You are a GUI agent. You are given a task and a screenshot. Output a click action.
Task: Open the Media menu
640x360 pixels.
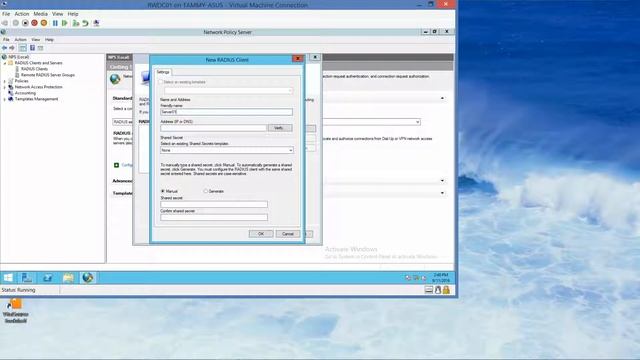click(x=40, y=14)
